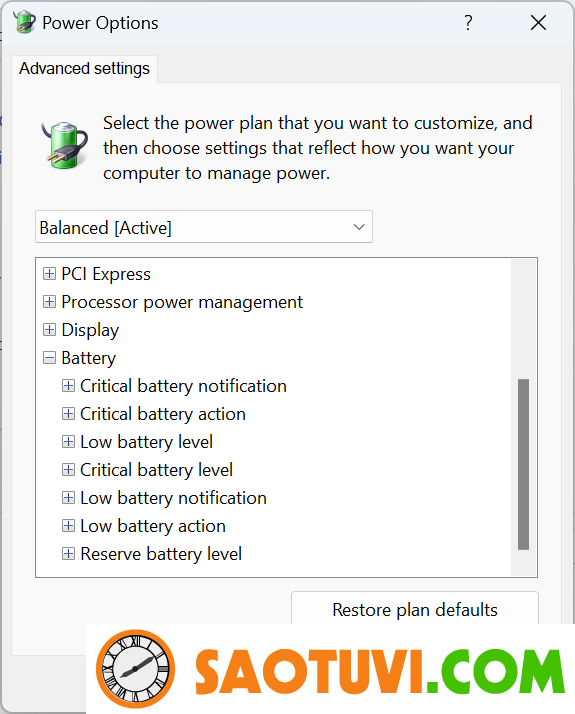Expand Processor power management settings
575x714 pixels.
coord(49,302)
